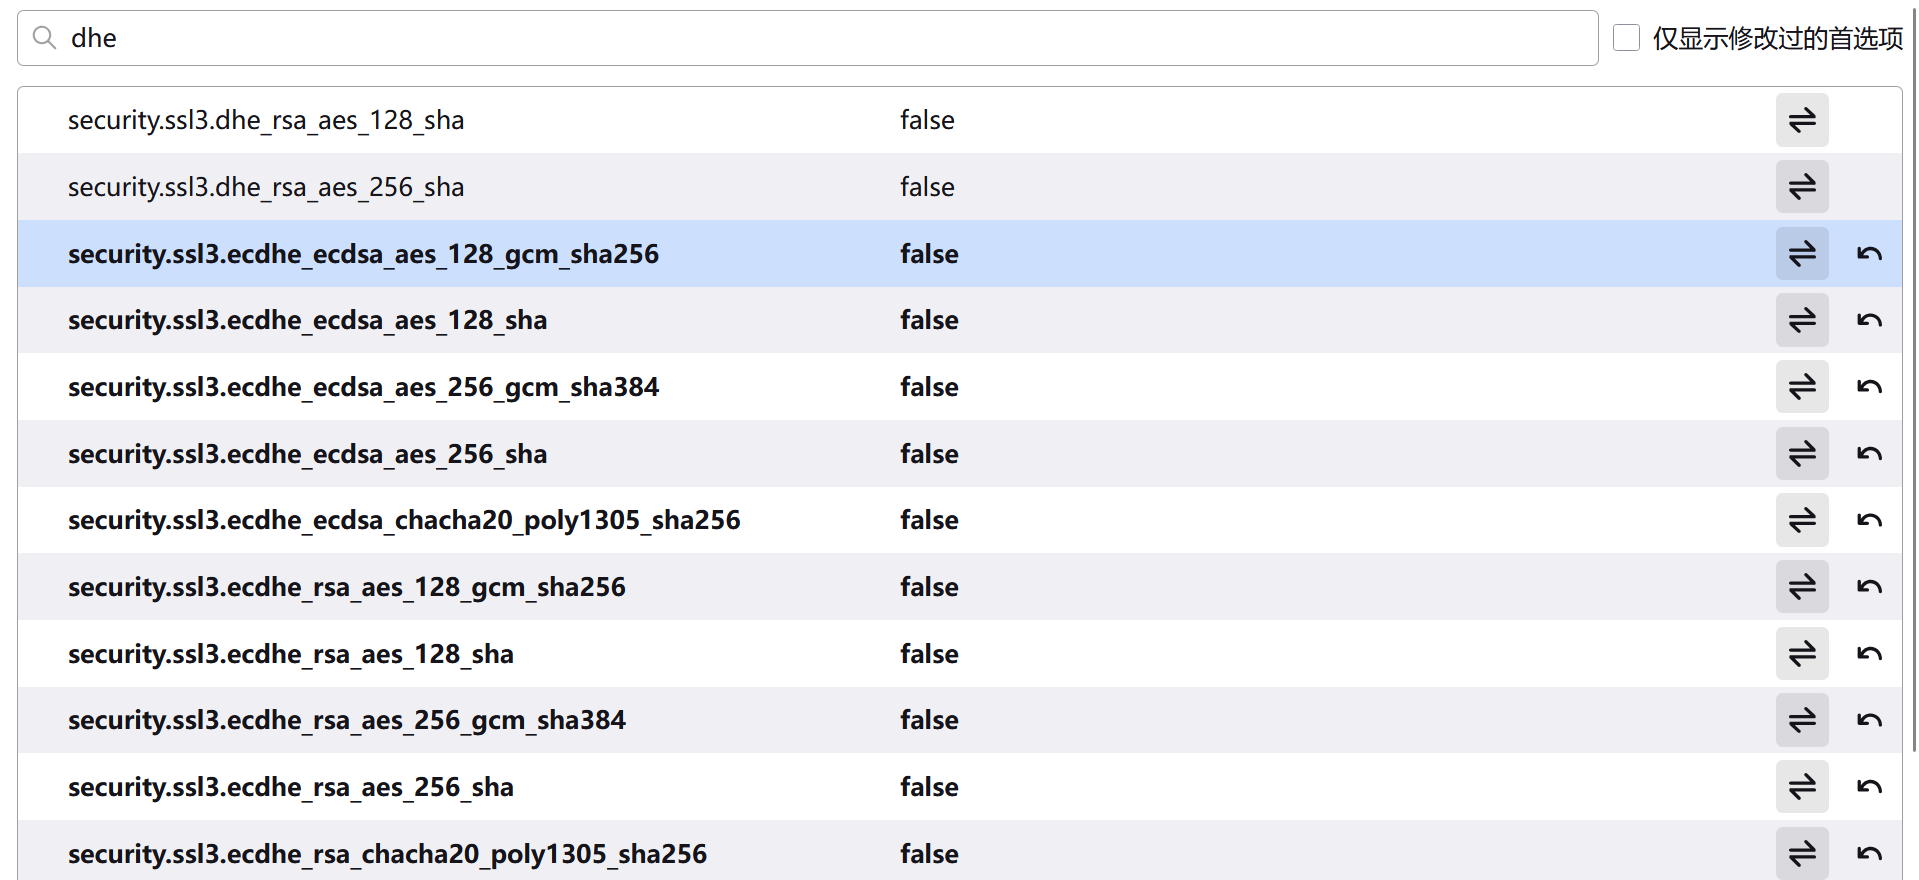The height and width of the screenshot is (880, 1919).
Task: Toggle security.ssl3.dhe_rsa_aes_128_sha value
Action: [1801, 120]
